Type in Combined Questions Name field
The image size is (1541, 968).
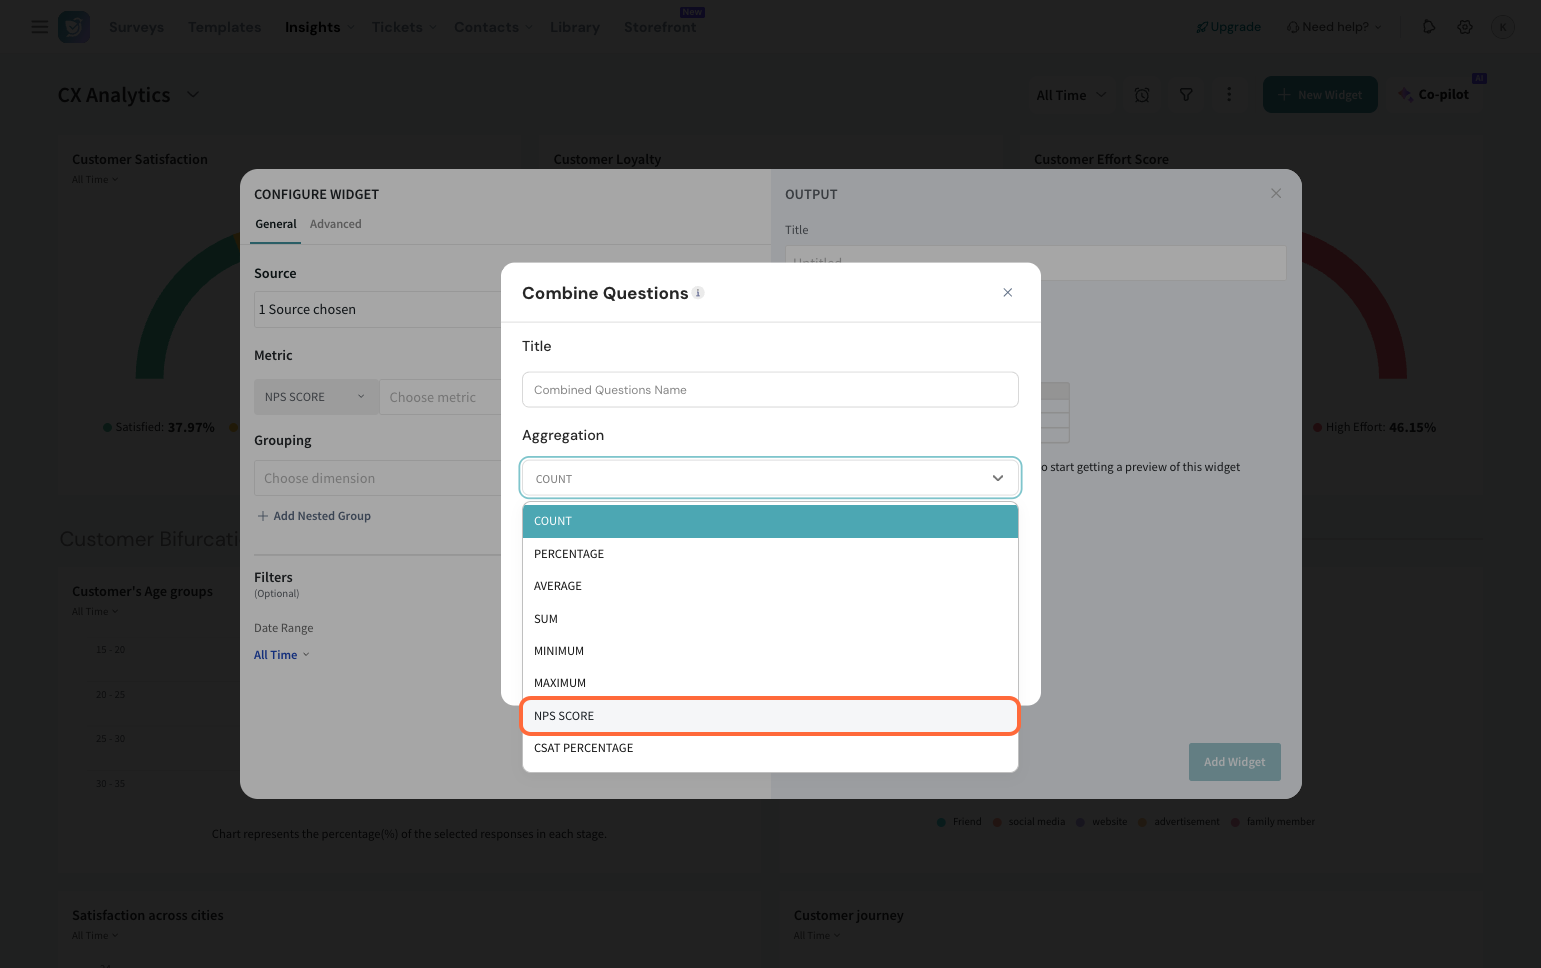coord(769,390)
